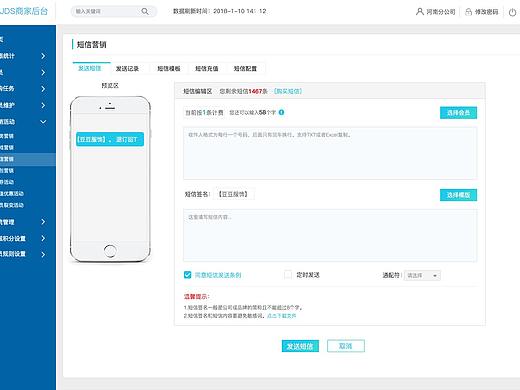
Task: Click the power logout icon
Action: pos(512,12)
